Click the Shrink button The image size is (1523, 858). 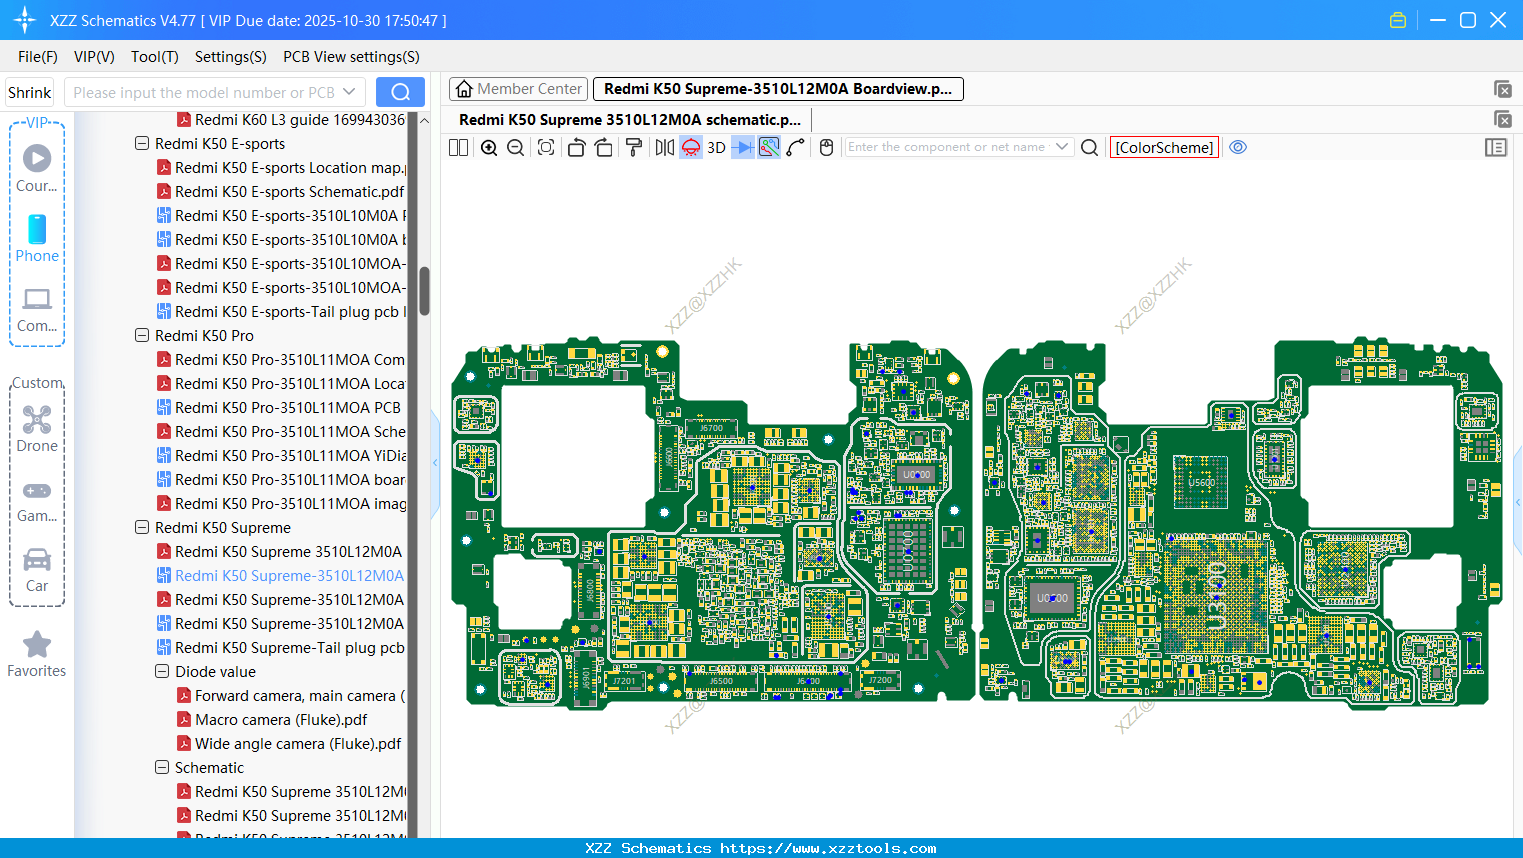click(29, 91)
